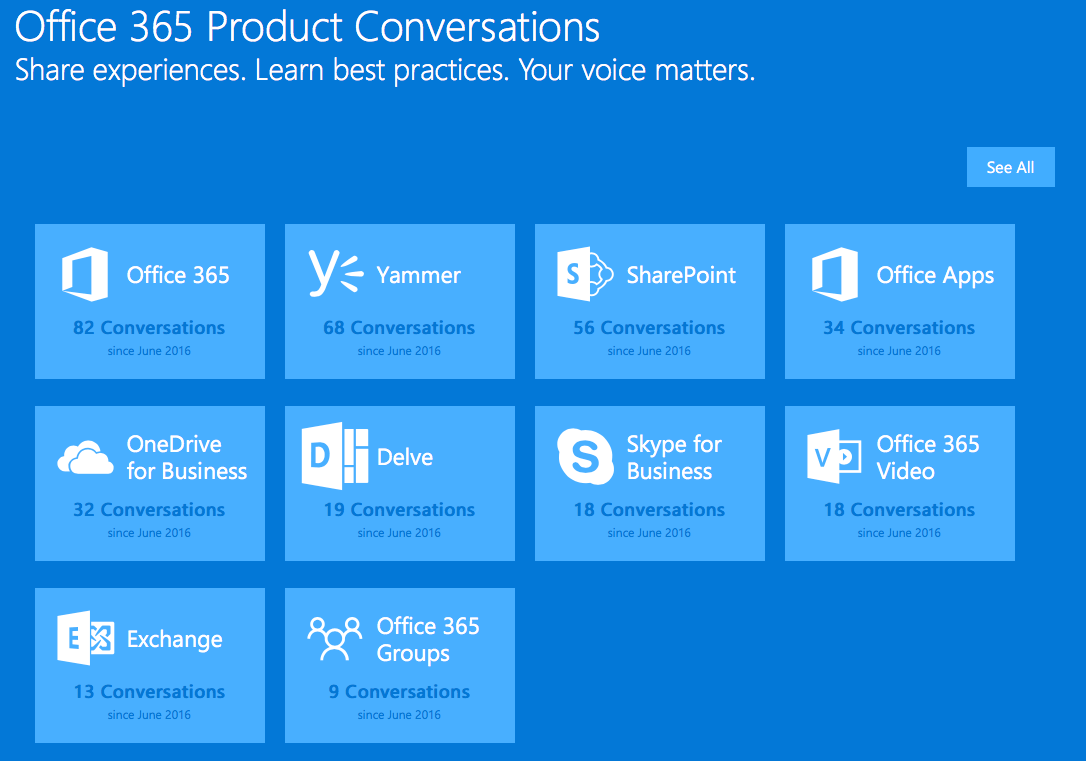Select the SharePoint logo icon
The height and width of the screenshot is (761, 1086).
585,274
